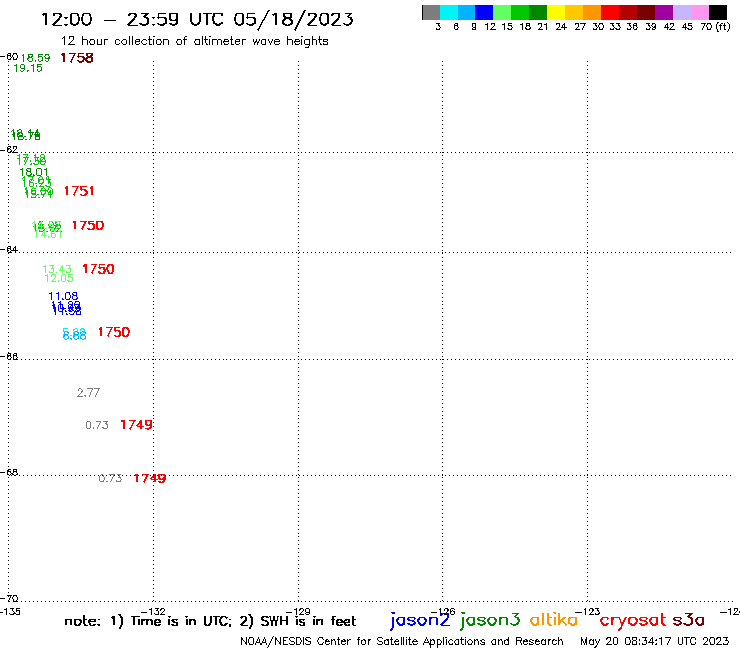Click the 1750 label beside the cyan values
The width and height of the screenshot is (740, 650).
114,332
